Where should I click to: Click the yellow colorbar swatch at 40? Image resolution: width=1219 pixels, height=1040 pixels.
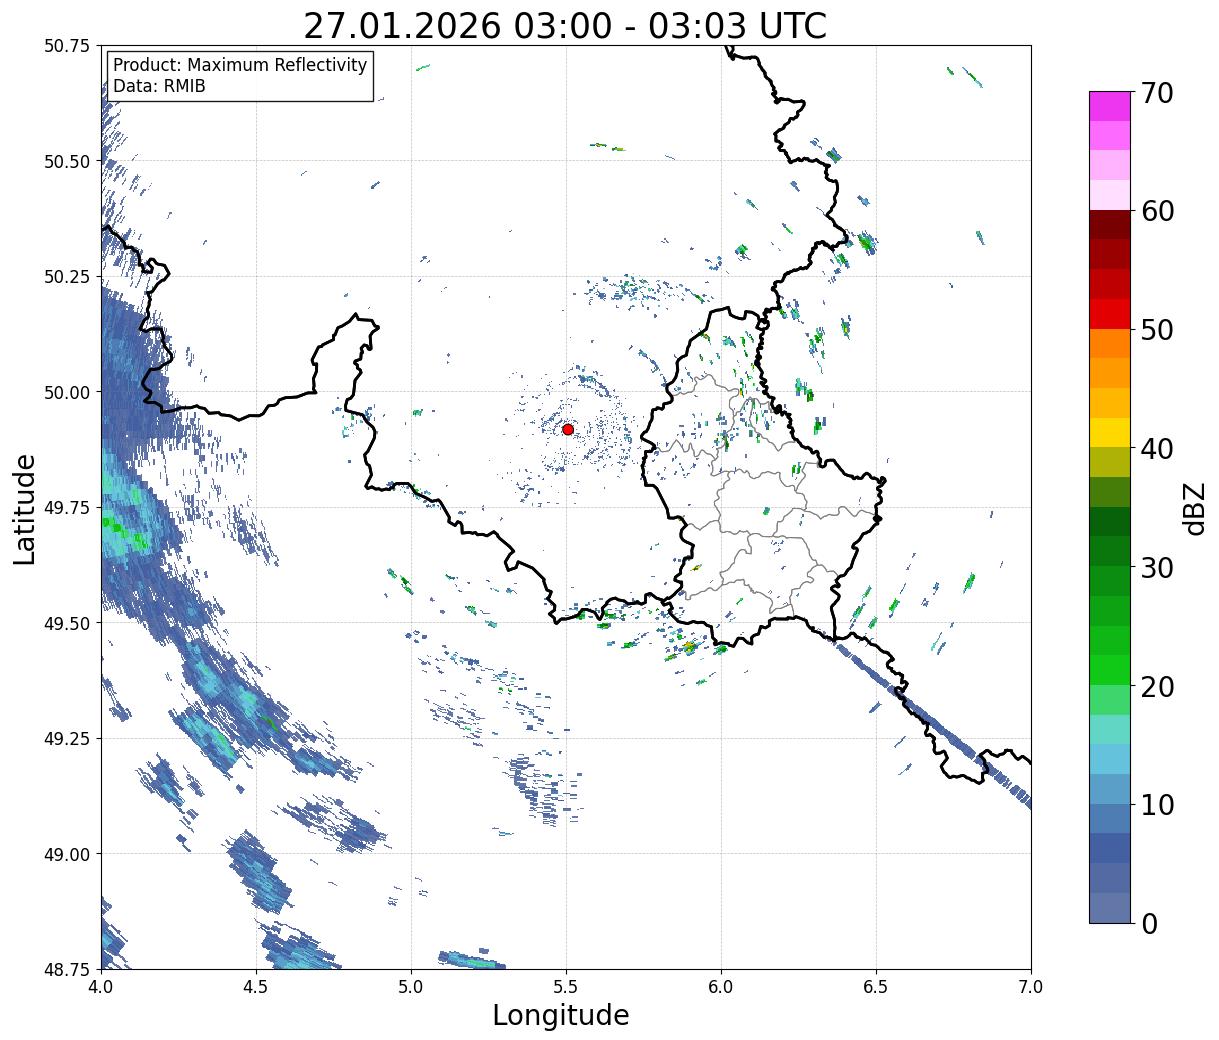pyautogui.click(x=1110, y=432)
